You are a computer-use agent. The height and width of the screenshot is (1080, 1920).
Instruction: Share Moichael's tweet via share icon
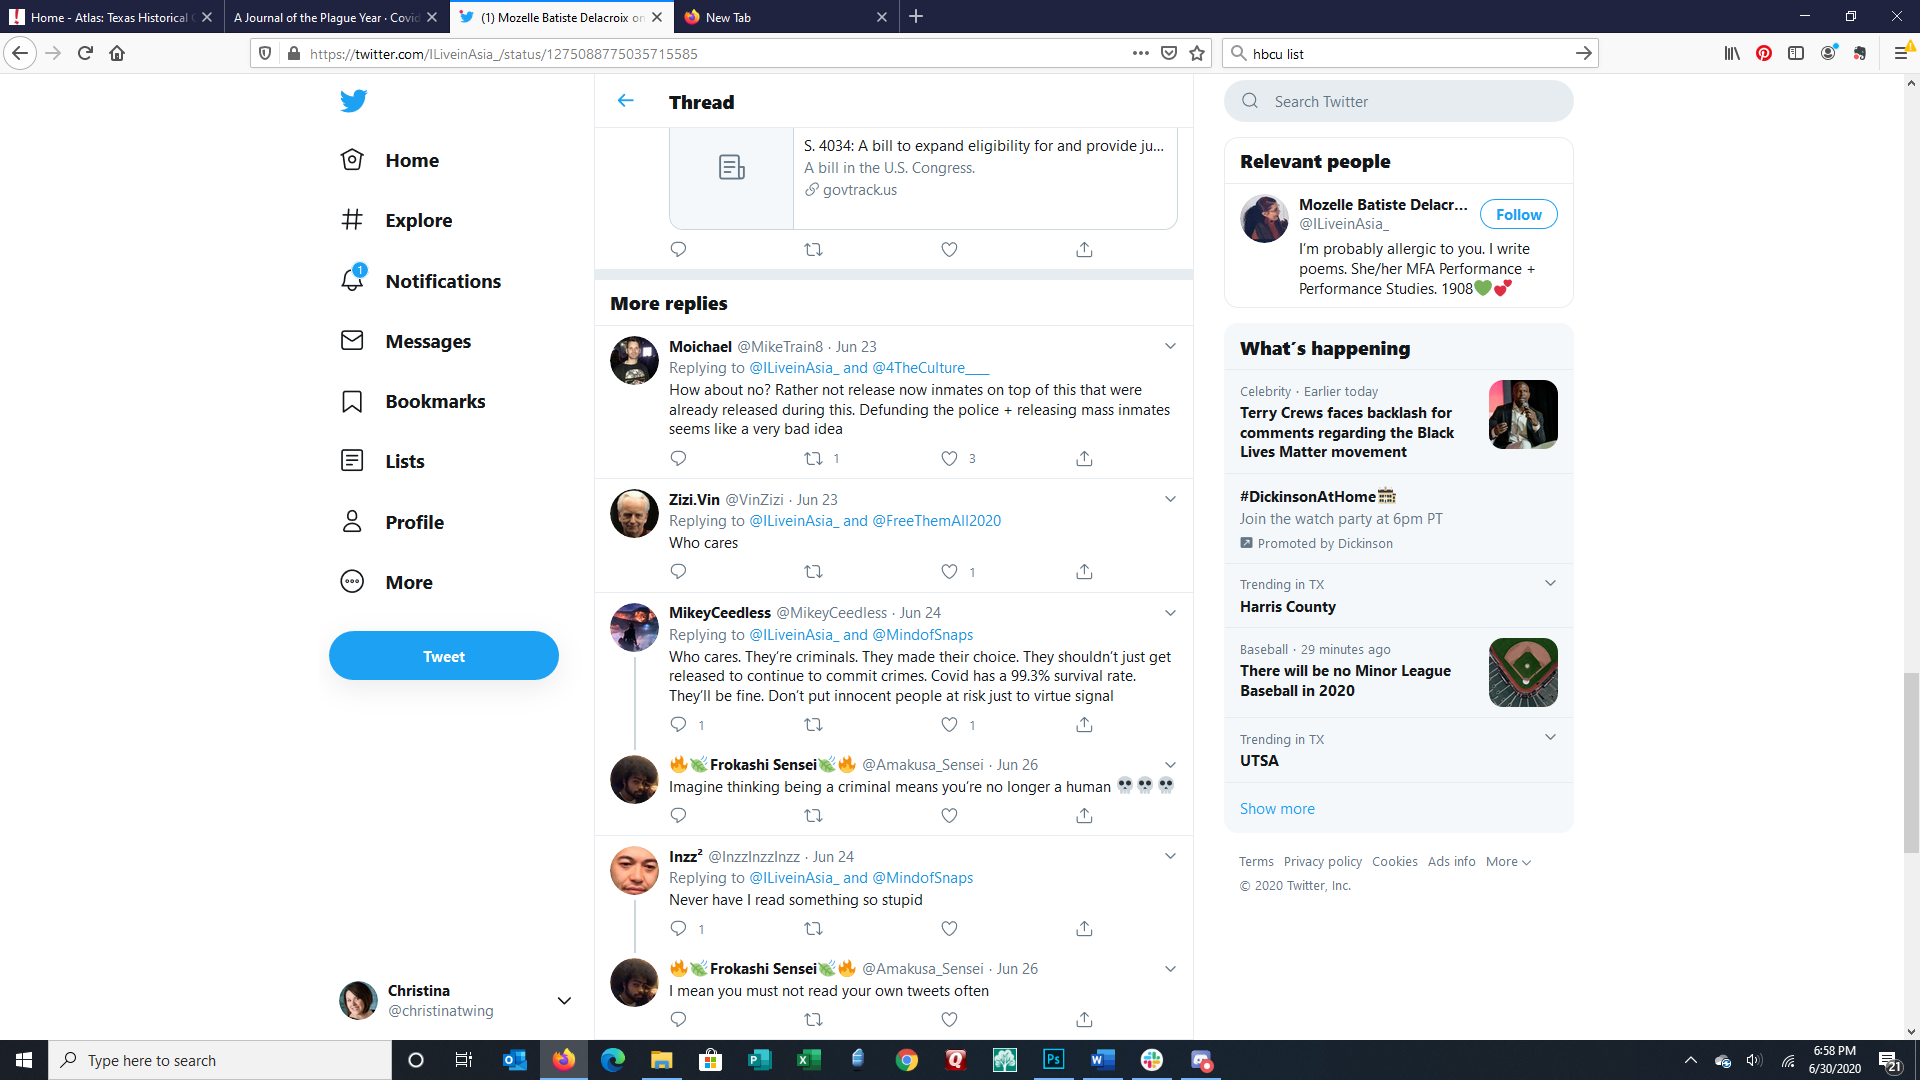pyautogui.click(x=1084, y=459)
